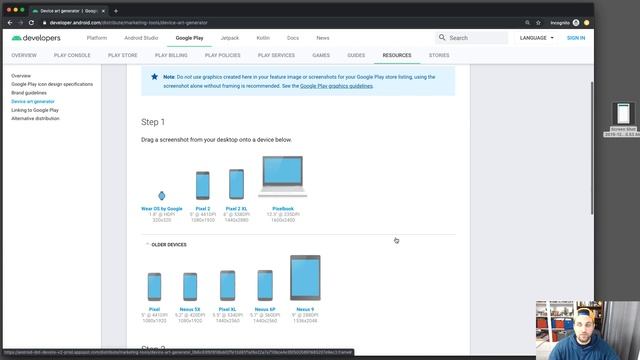Switch to the Play Billing tab
Screen dimensions: 640x360
pyautogui.click(x=171, y=55)
